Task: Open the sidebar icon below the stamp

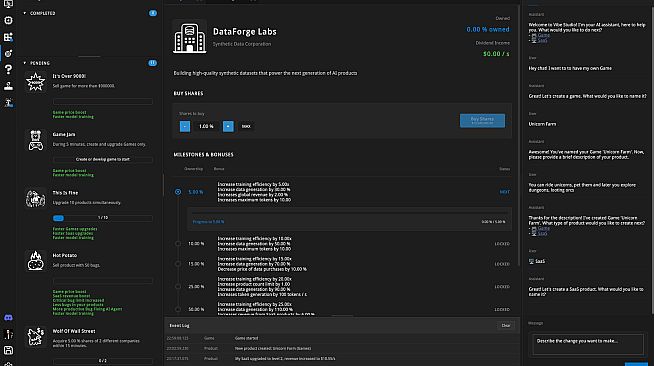Action: [8, 102]
